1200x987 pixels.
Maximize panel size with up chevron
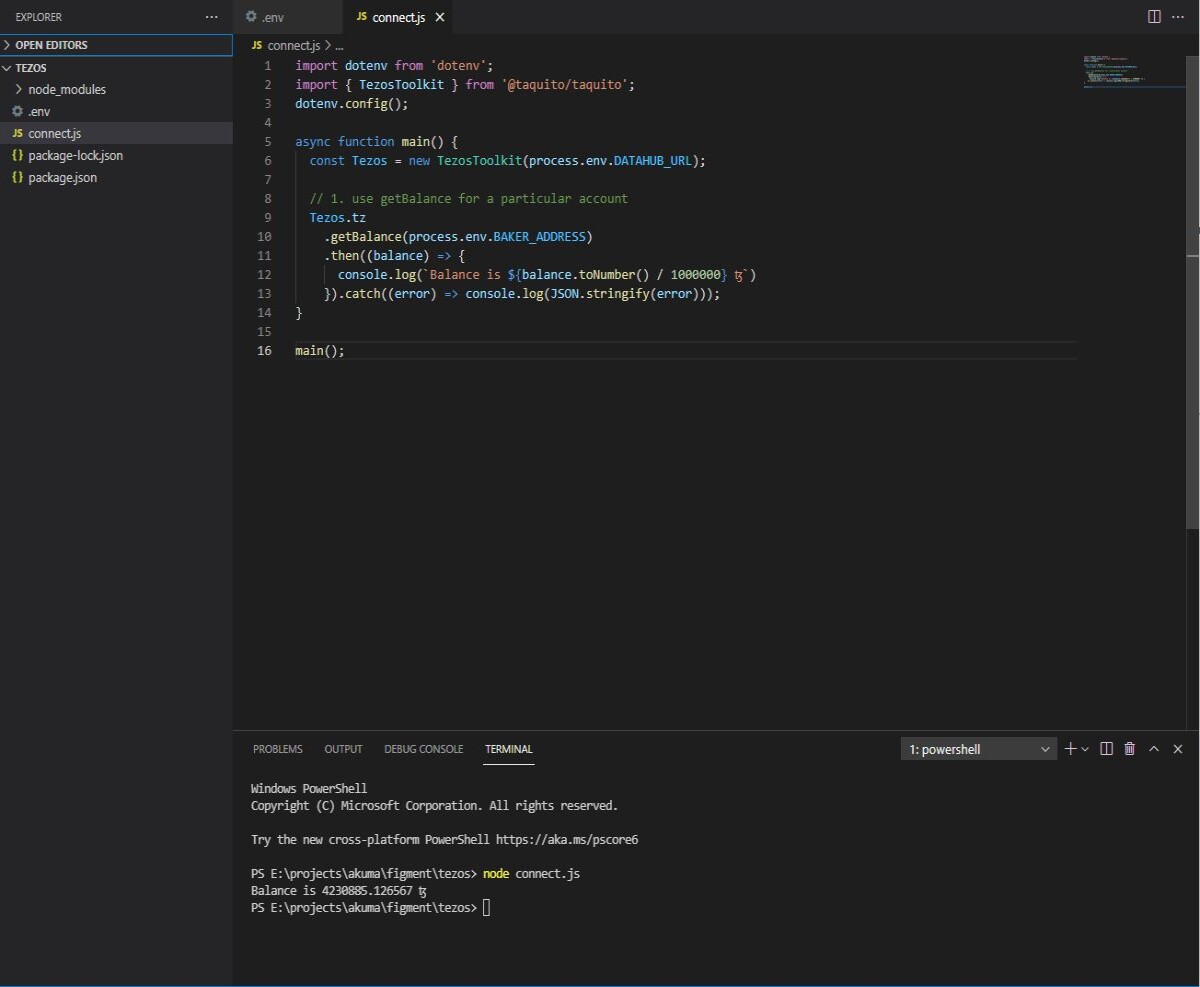tap(1154, 748)
